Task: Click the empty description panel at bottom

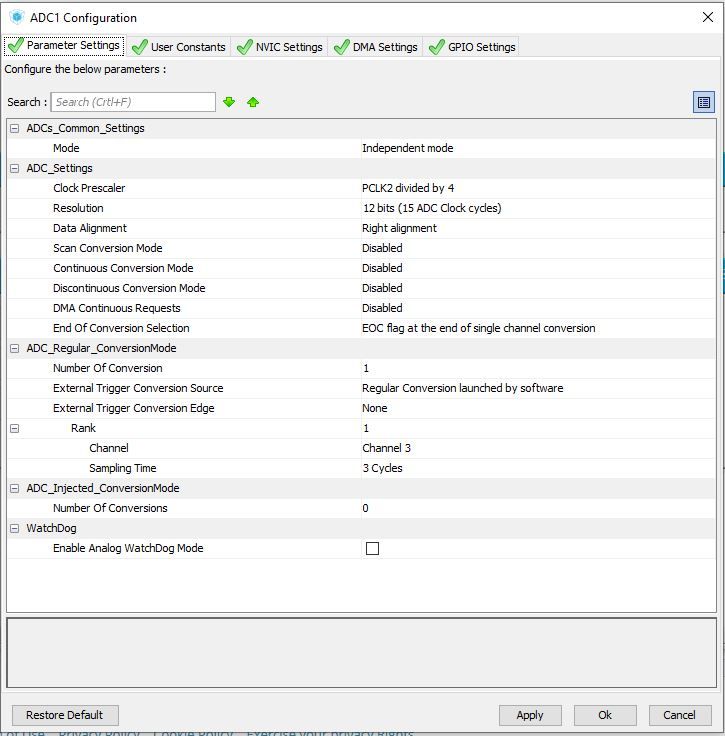Action: 361,653
